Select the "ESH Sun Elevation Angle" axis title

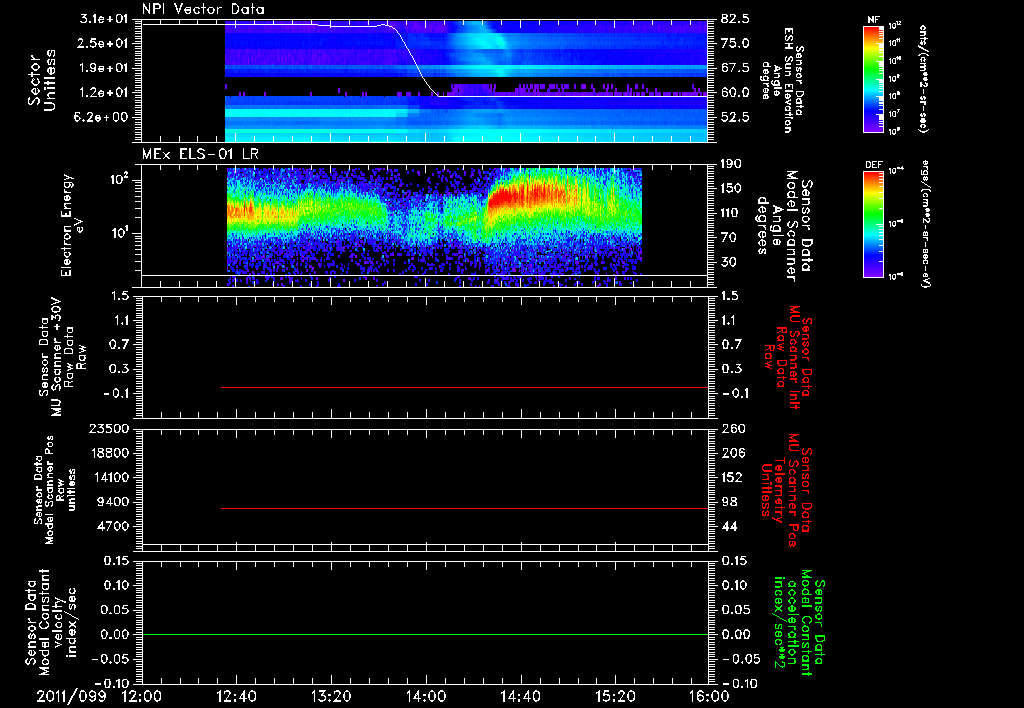(x=783, y=80)
